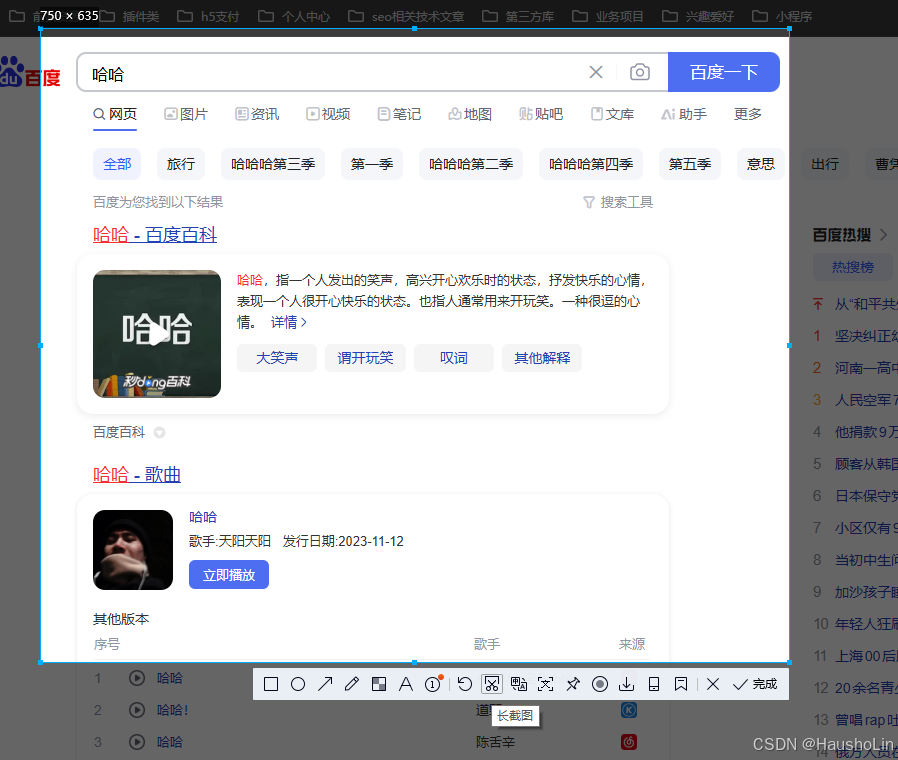
Task: Switch to the 贴吧 tab
Action: click(x=541, y=114)
